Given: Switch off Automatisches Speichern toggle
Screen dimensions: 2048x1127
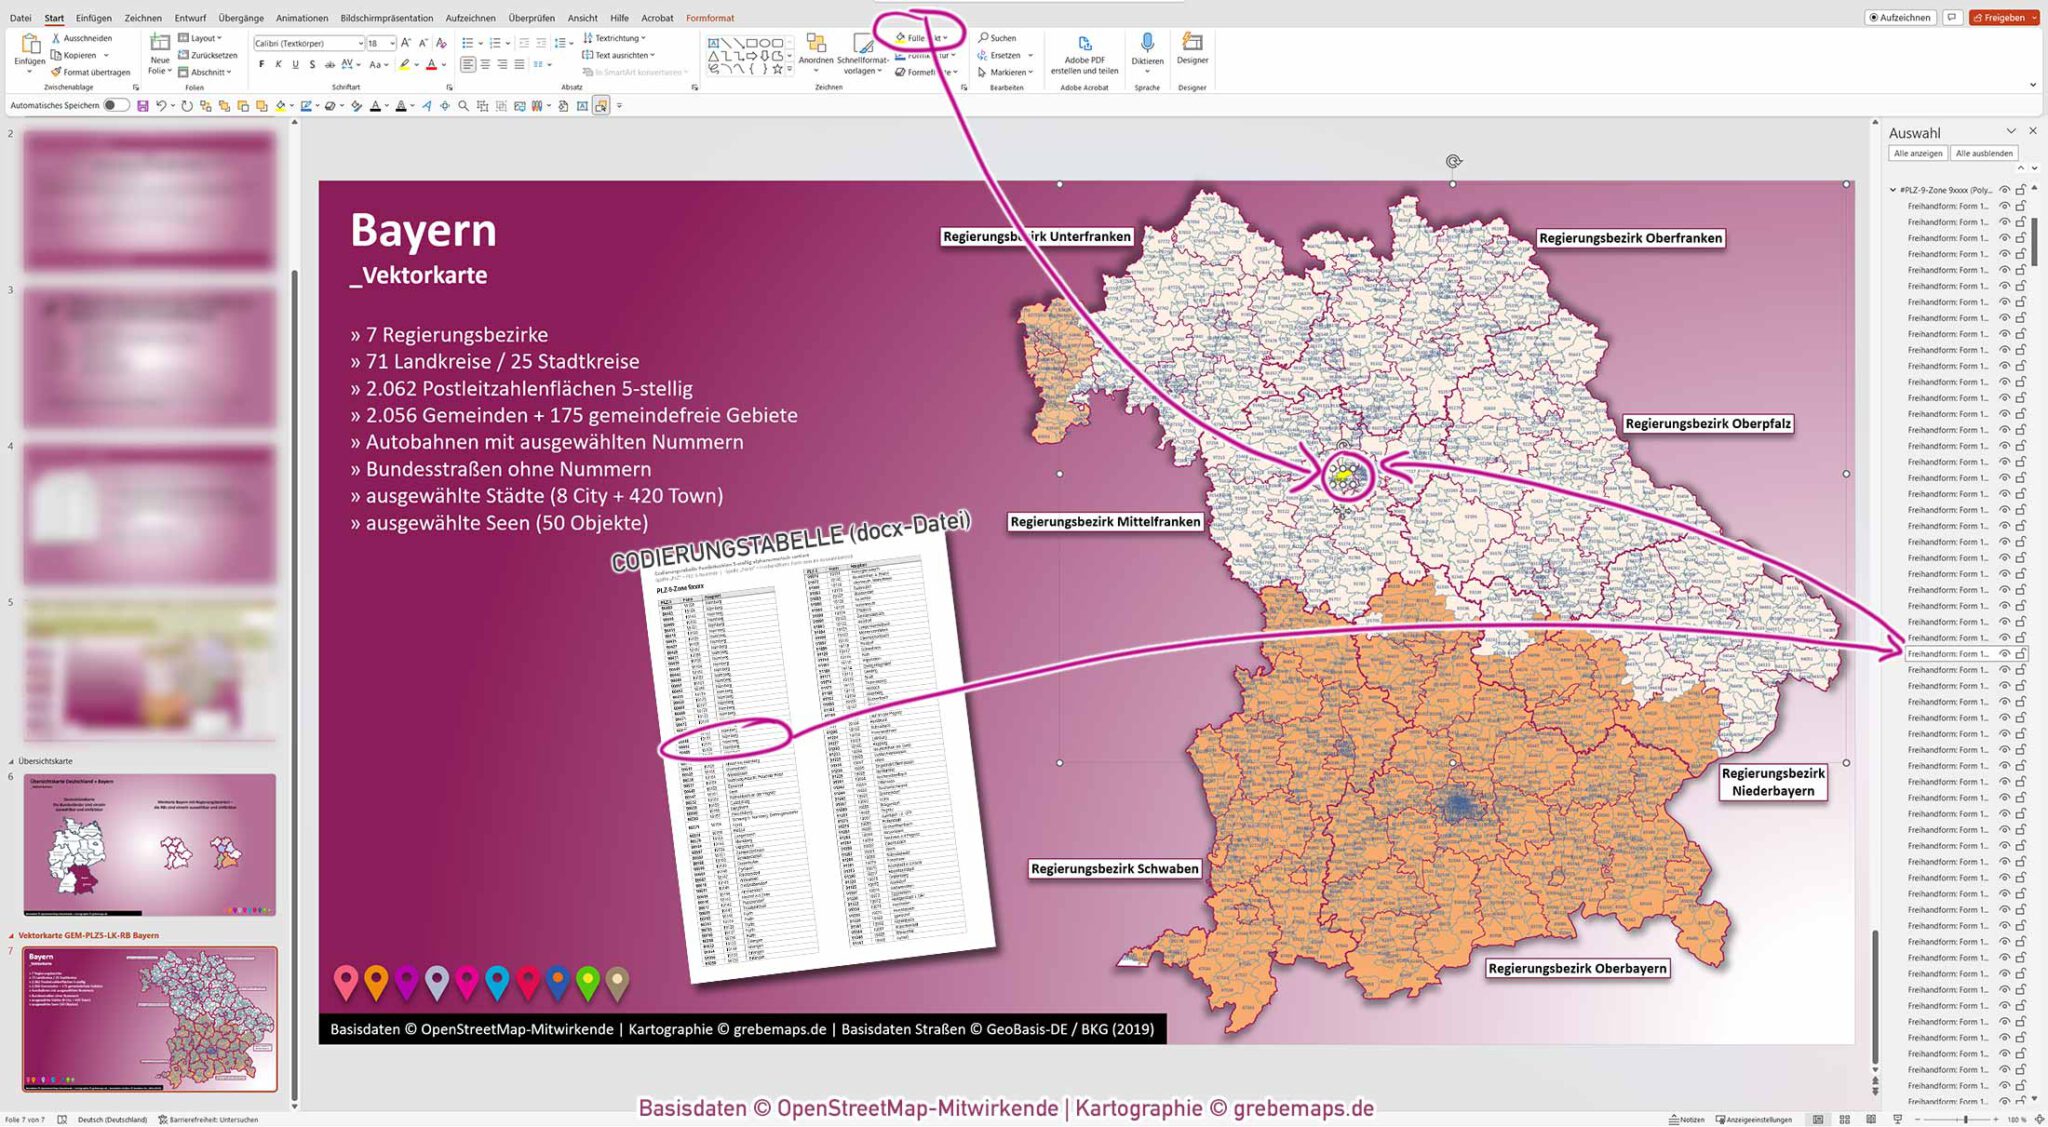Looking at the screenshot, I should [116, 104].
